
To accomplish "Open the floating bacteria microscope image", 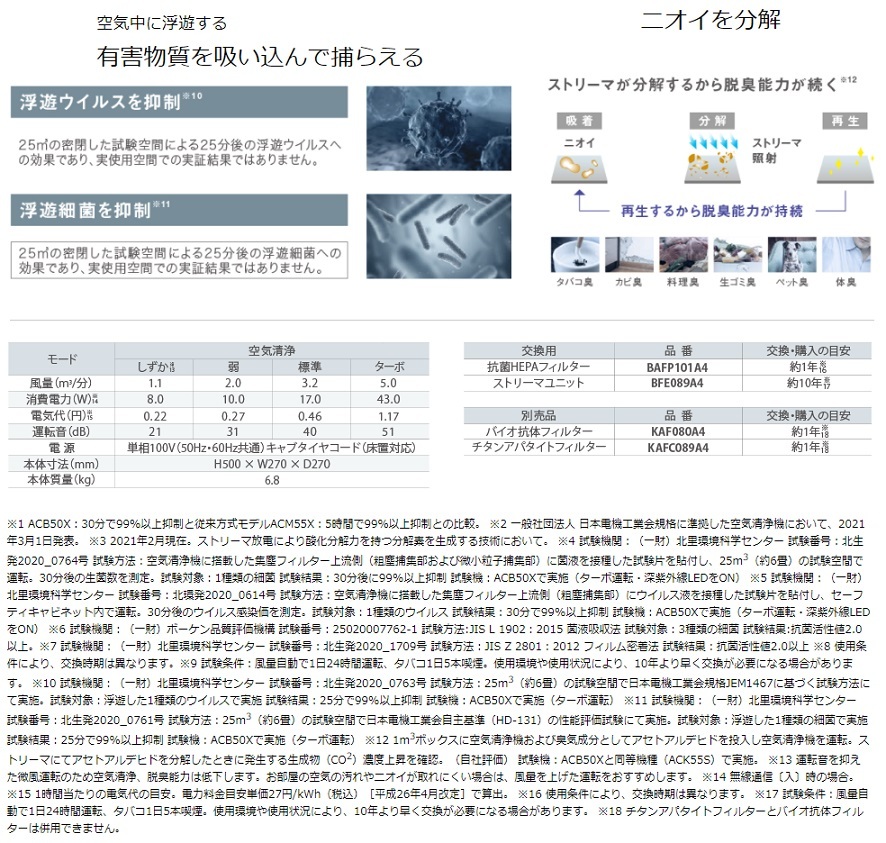I will coord(438,236).
